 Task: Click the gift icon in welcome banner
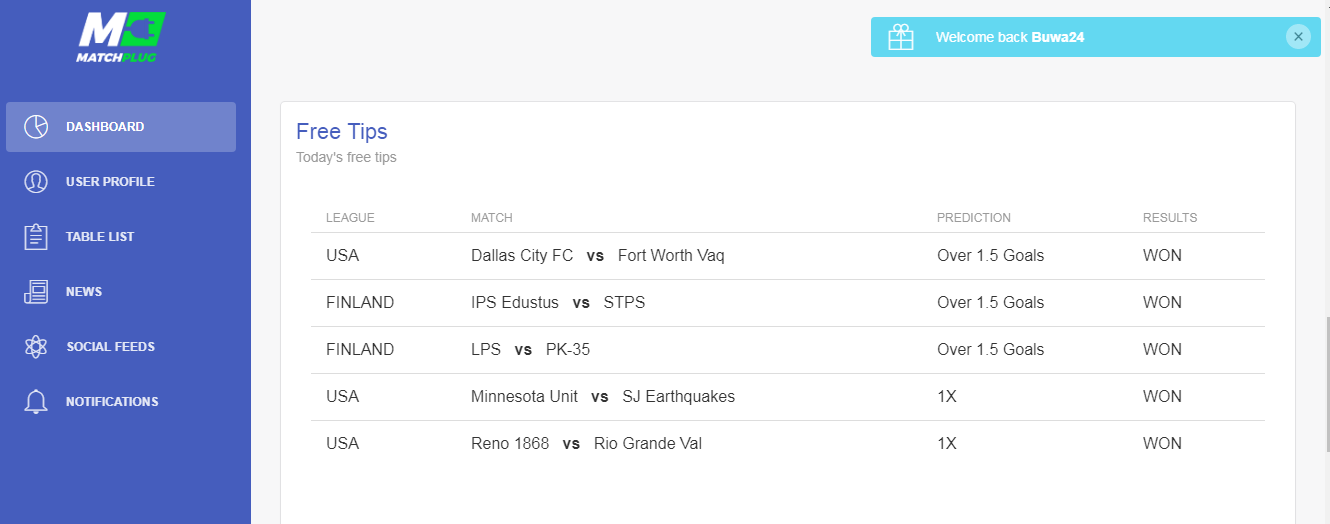[x=901, y=37]
